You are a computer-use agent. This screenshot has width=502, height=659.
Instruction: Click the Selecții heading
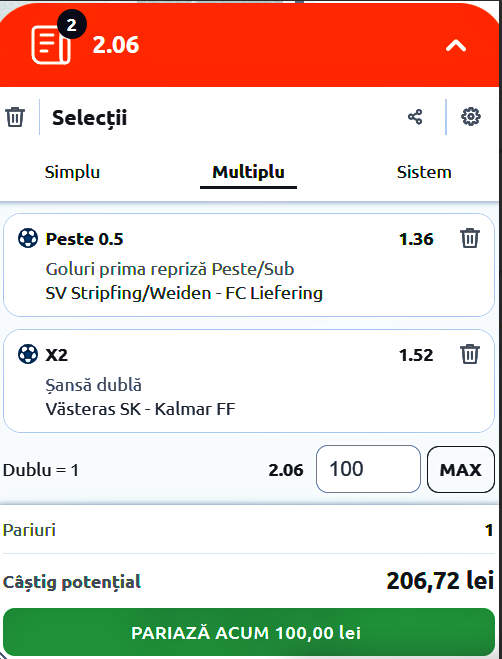(90, 118)
